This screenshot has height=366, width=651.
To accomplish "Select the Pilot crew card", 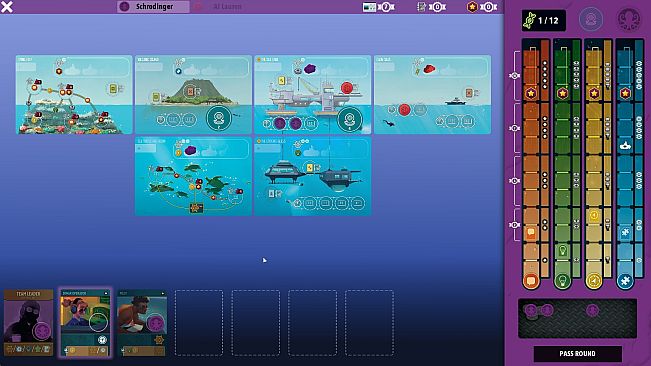I will [142, 322].
